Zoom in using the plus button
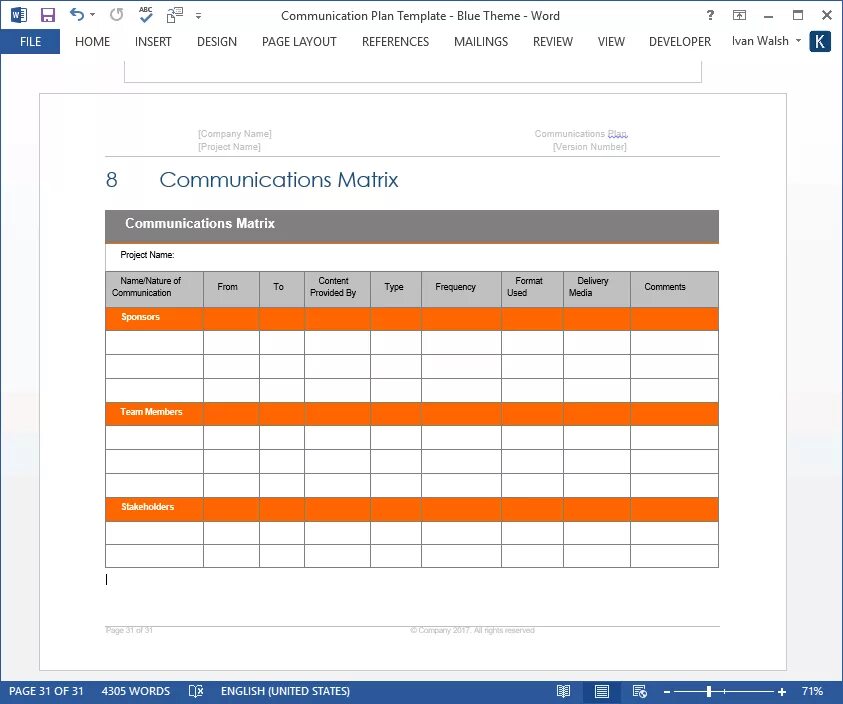Image resolution: width=843 pixels, height=704 pixels. coord(781,691)
